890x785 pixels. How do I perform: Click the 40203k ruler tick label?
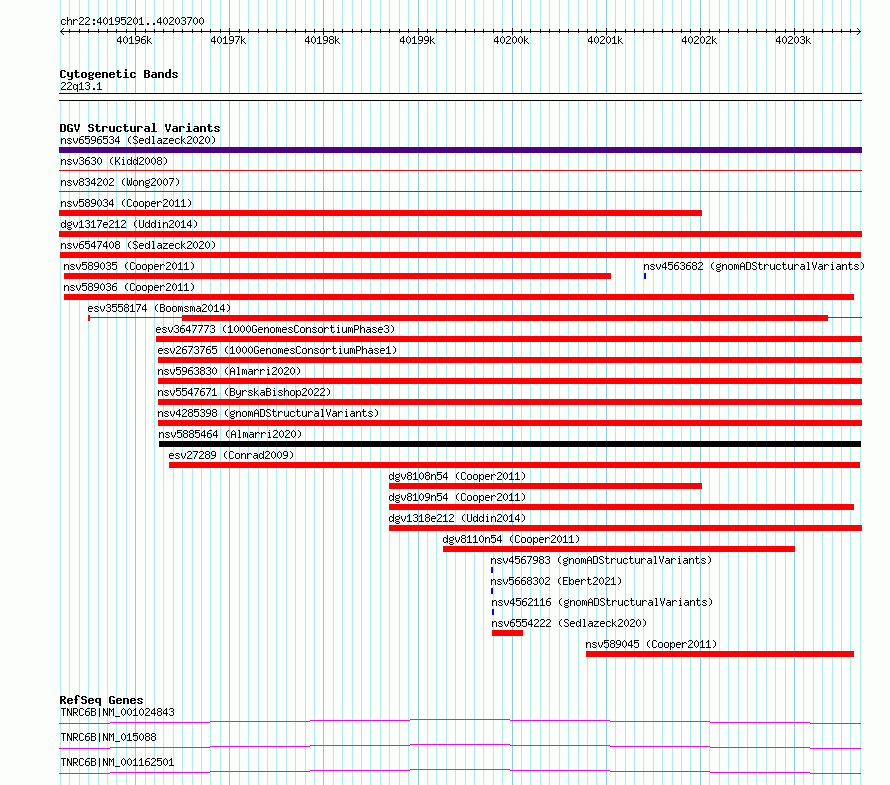coord(793,40)
